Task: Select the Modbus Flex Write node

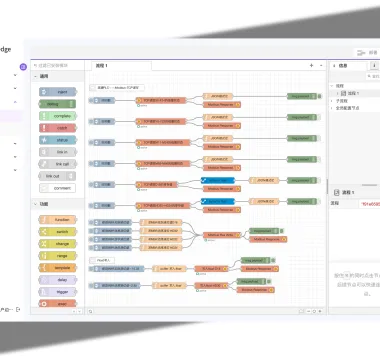Action: (x=222, y=235)
